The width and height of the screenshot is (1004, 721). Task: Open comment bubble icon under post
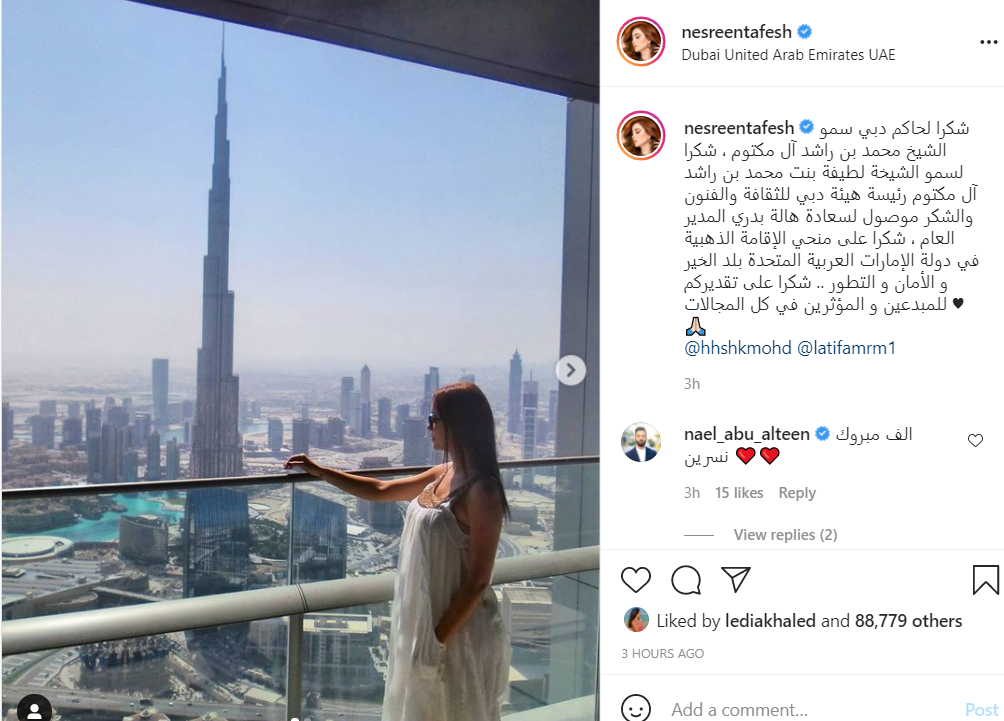click(686, 580)
